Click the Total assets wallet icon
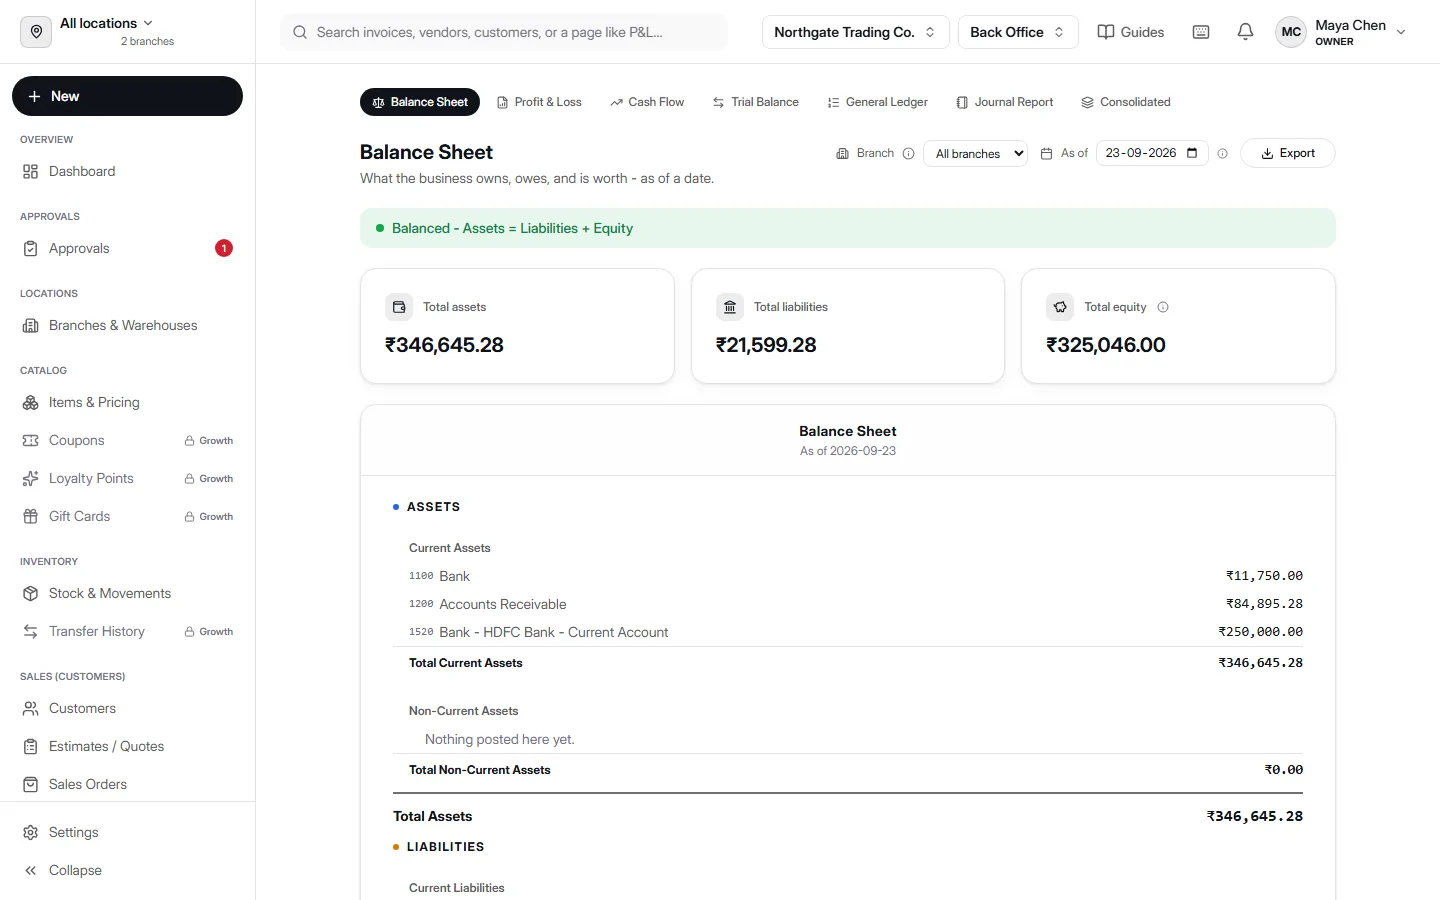This screenshot has width=1440, height=900. pos(399,307)
